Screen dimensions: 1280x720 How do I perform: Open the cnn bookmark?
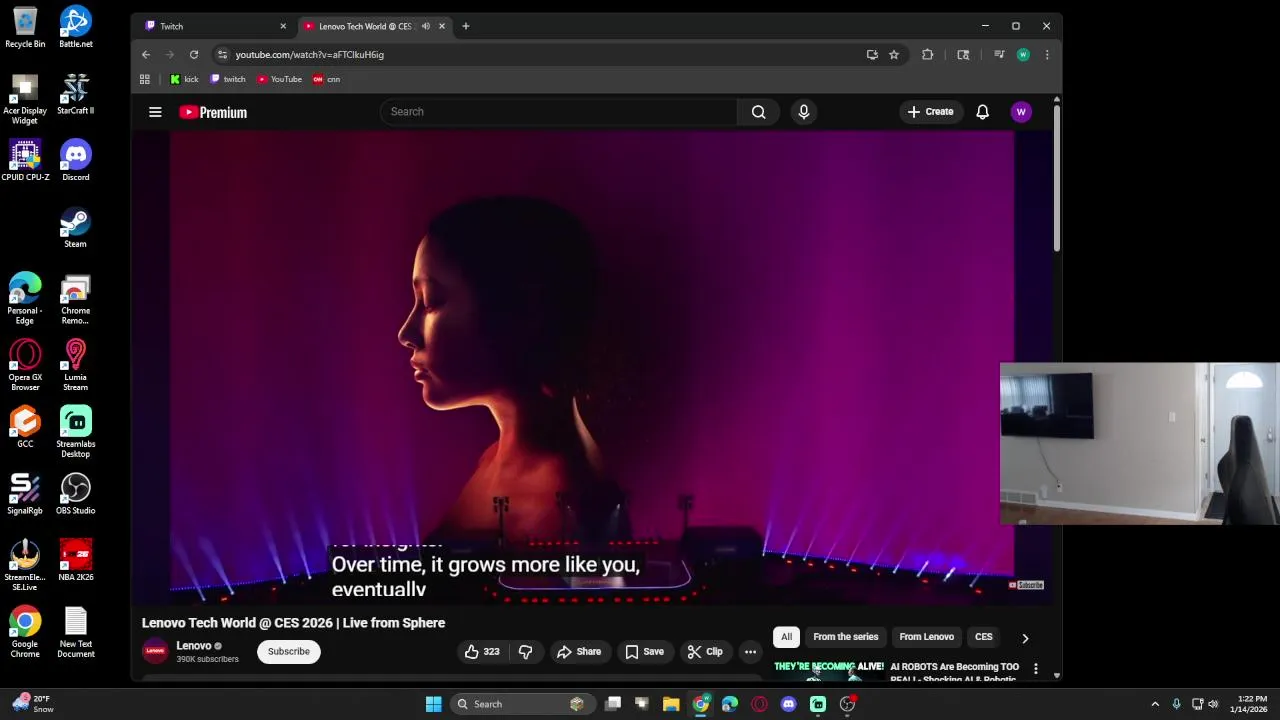(327, 79)
